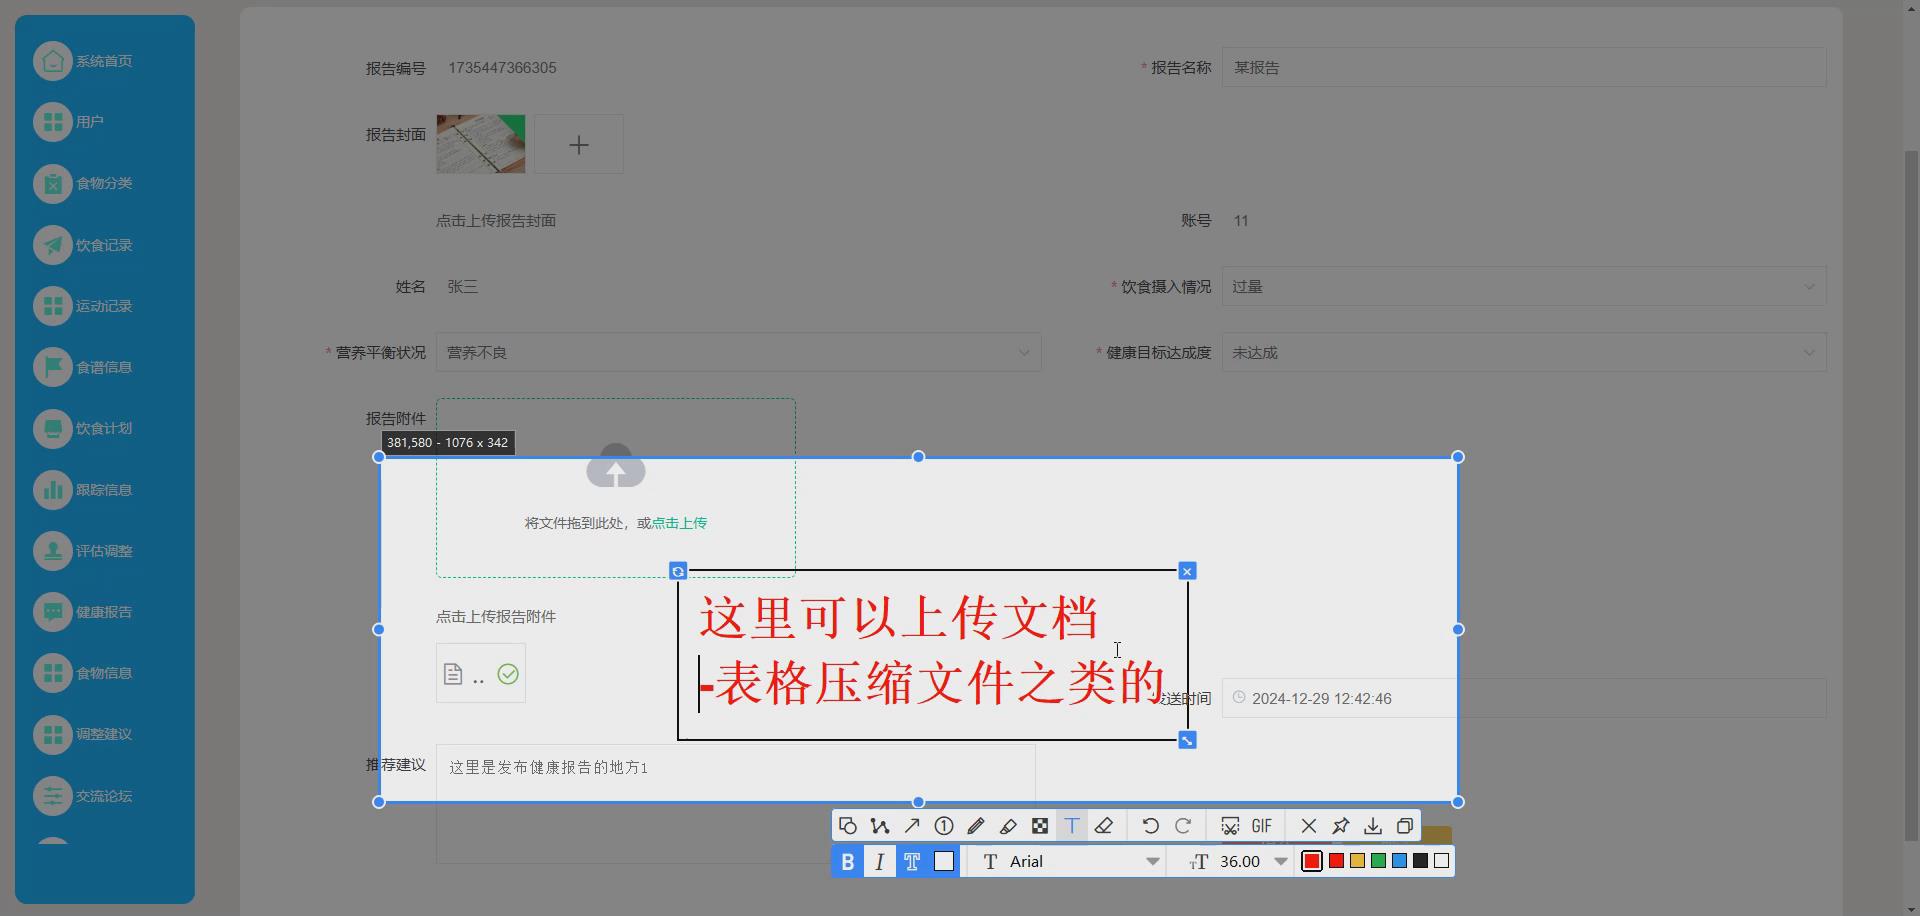
Task: Click the plus button to add report cover
Action: pyautogui.click(x=579, y=144)
